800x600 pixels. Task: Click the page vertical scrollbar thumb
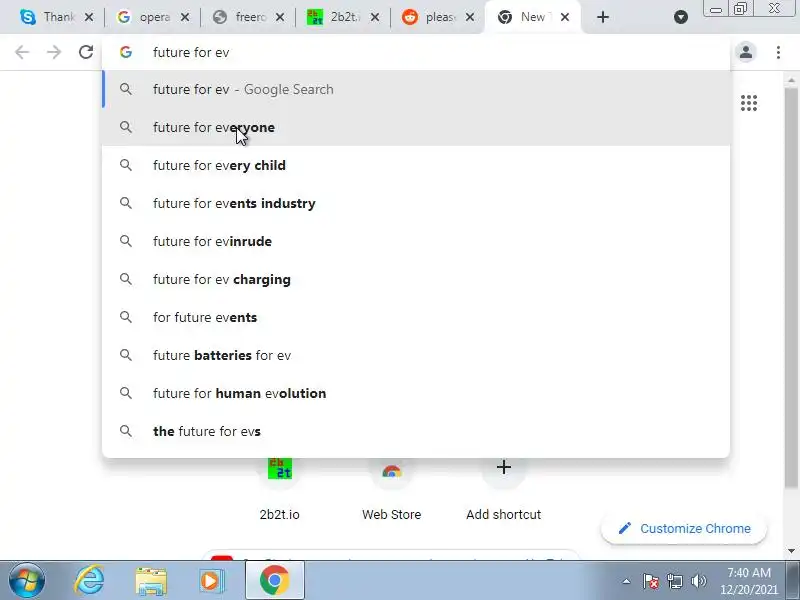(x=791, y=287)
